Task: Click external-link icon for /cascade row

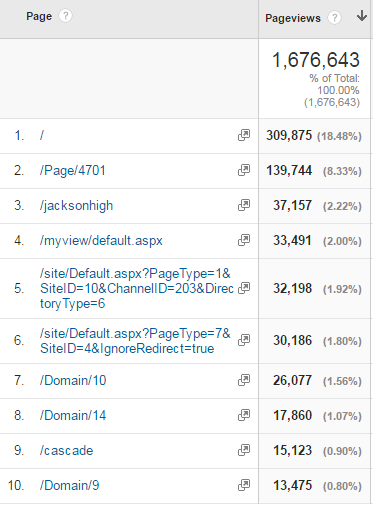Action: pyautogui.click(x=244, y=450)
